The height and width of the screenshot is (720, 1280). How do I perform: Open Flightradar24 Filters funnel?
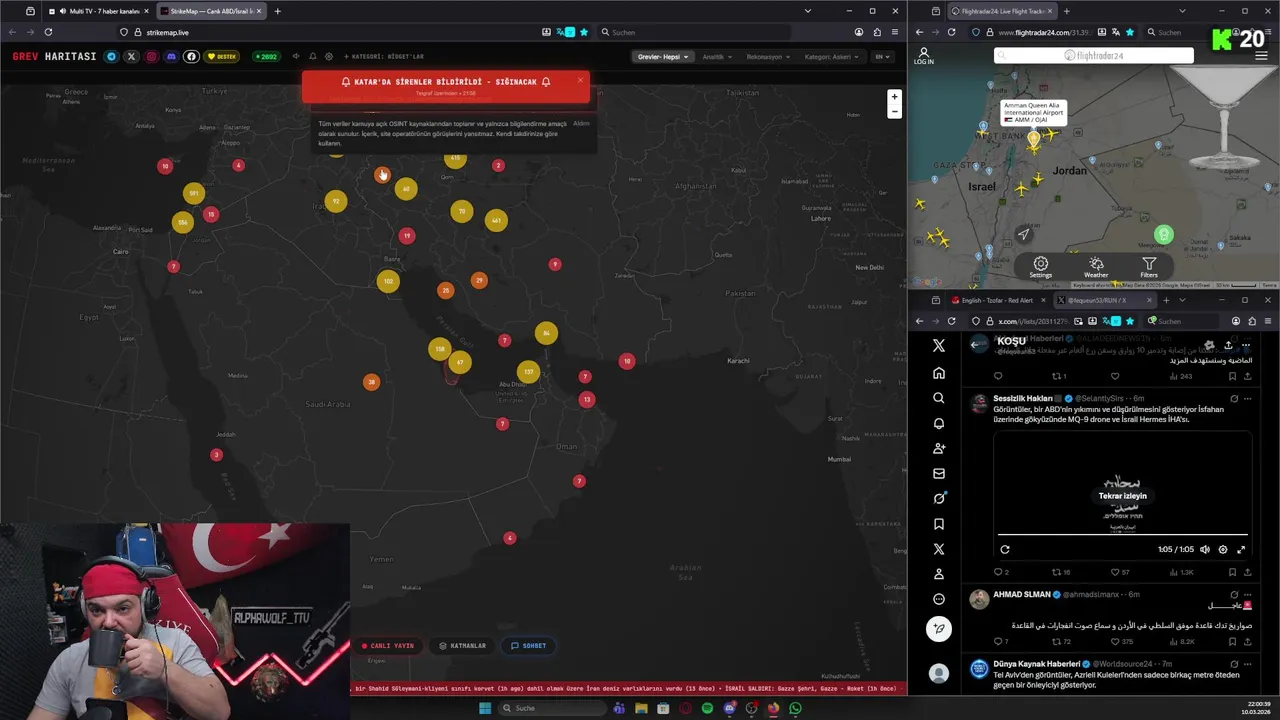point(1149,267)
